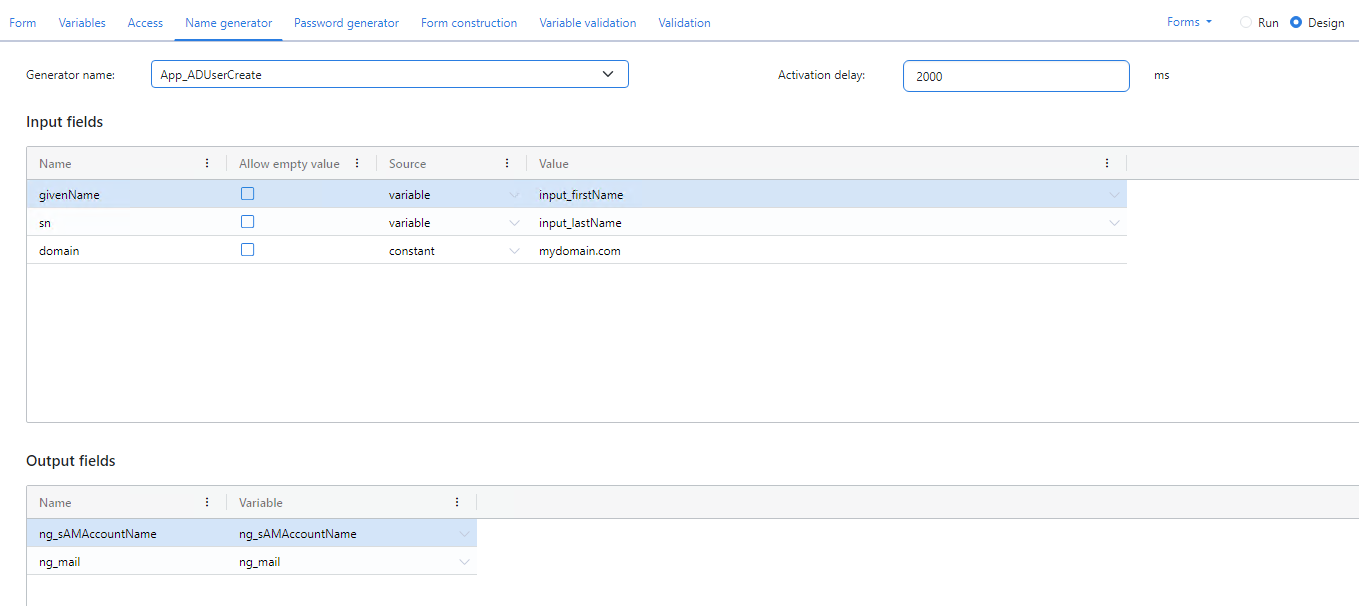Open the Name column options menu in Input fields
1359x606 pixels.
(207, 164)
